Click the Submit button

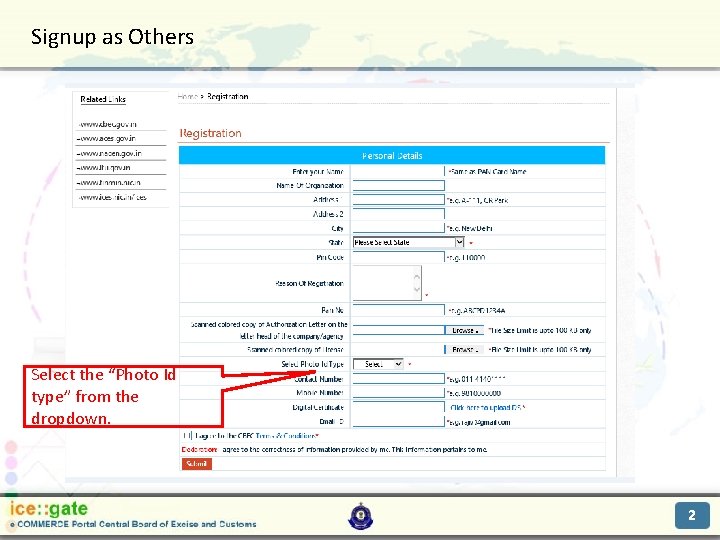pyautogui.click(x=197, y=464)
